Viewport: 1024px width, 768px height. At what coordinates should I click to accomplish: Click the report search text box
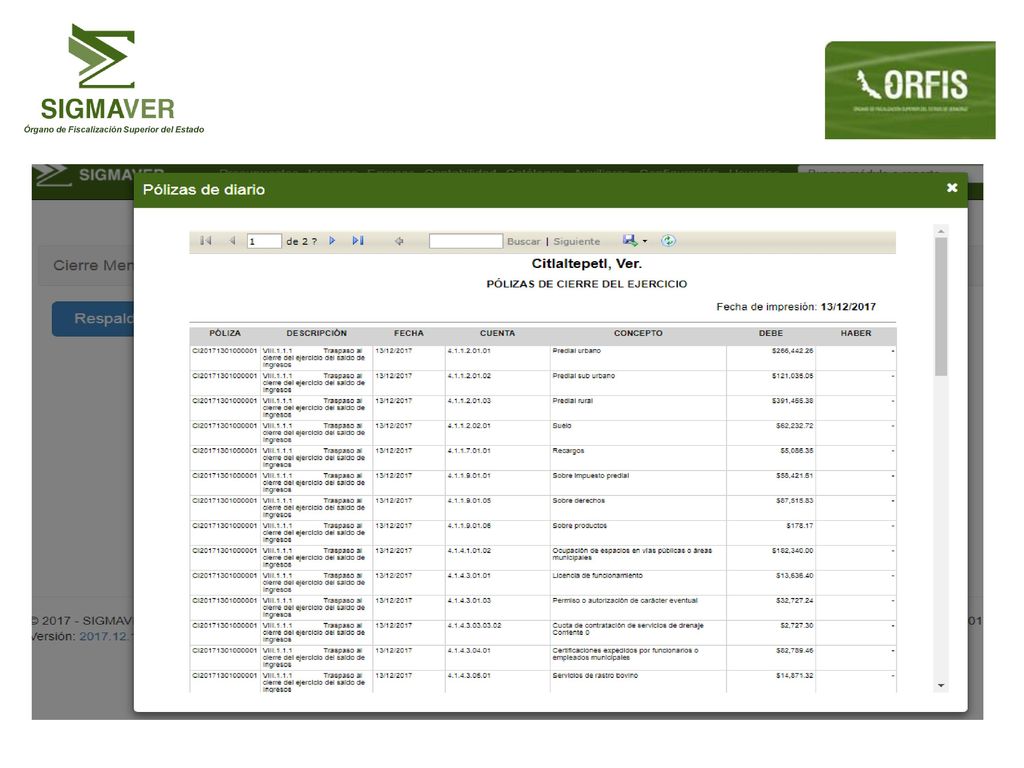[466, 241]
